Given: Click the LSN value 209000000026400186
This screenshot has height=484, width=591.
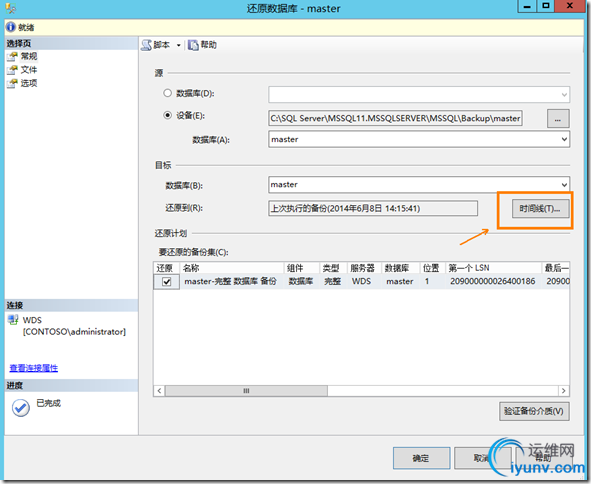Looking at the screenshot, I should point(492,281).
